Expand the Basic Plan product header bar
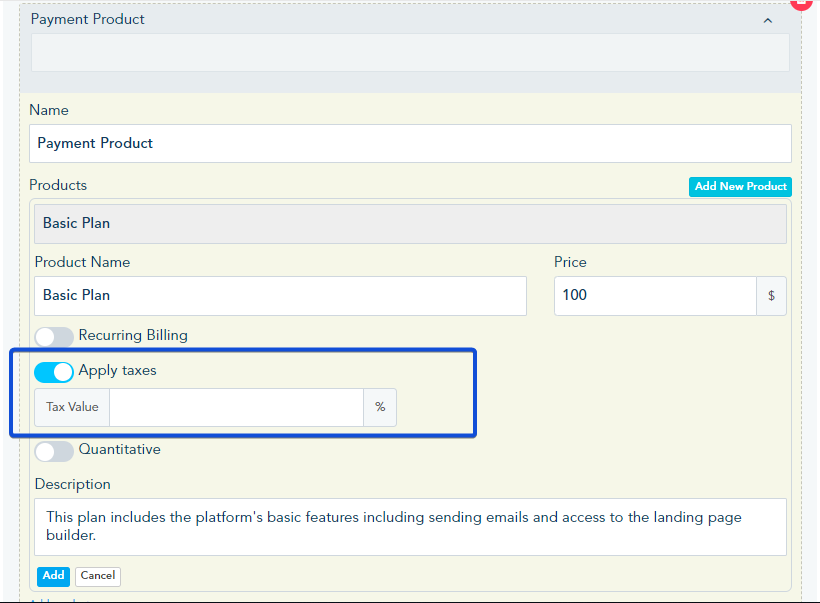The height and width of the screenshot is (603, 820). pos(410,224)
